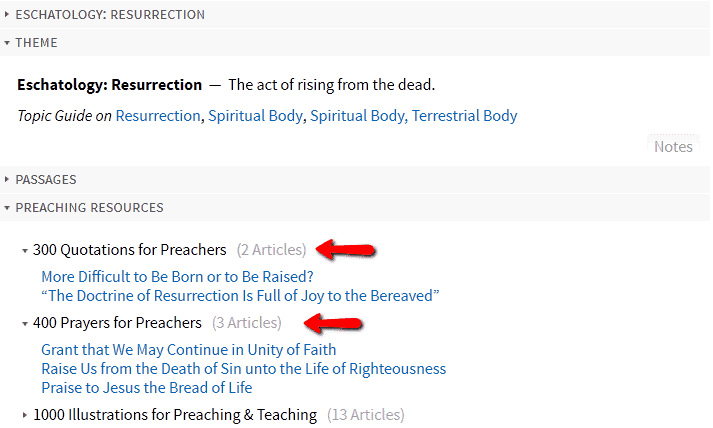
Task: Open 'Raise Us from the Death of Sin' prayer
Action: [x=243, y=369]
